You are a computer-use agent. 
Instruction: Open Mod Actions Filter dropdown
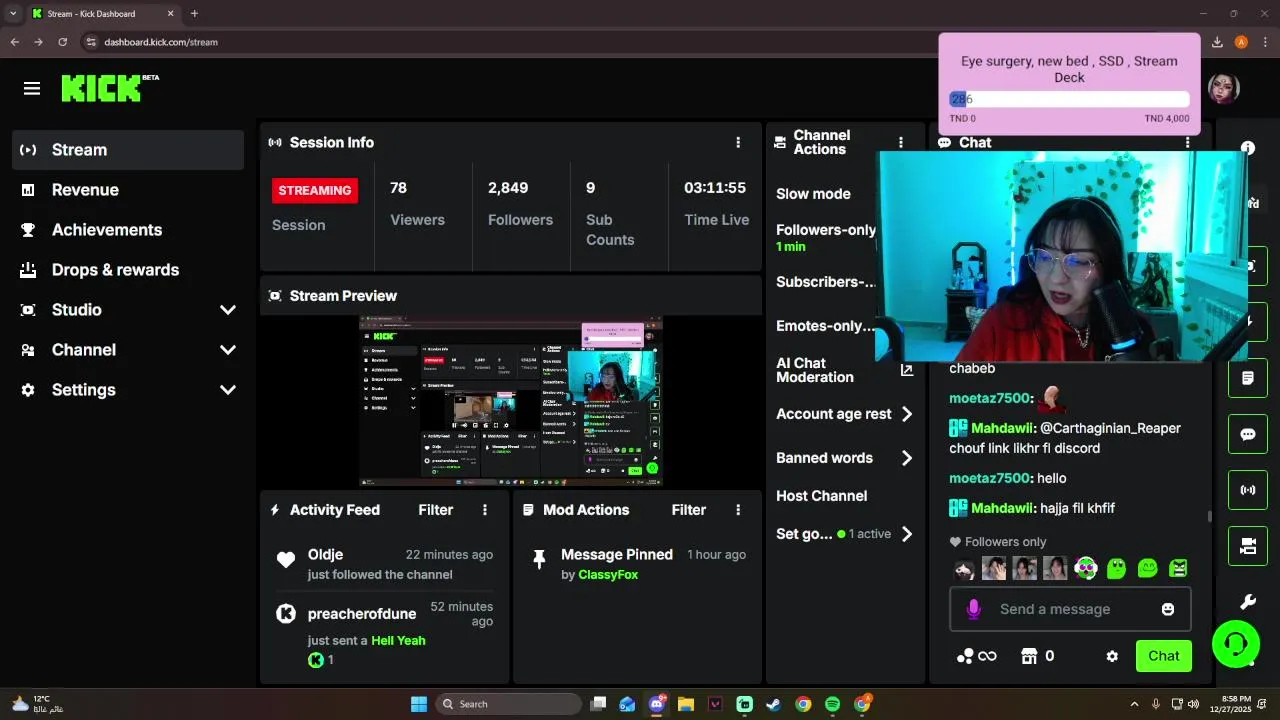689,510
